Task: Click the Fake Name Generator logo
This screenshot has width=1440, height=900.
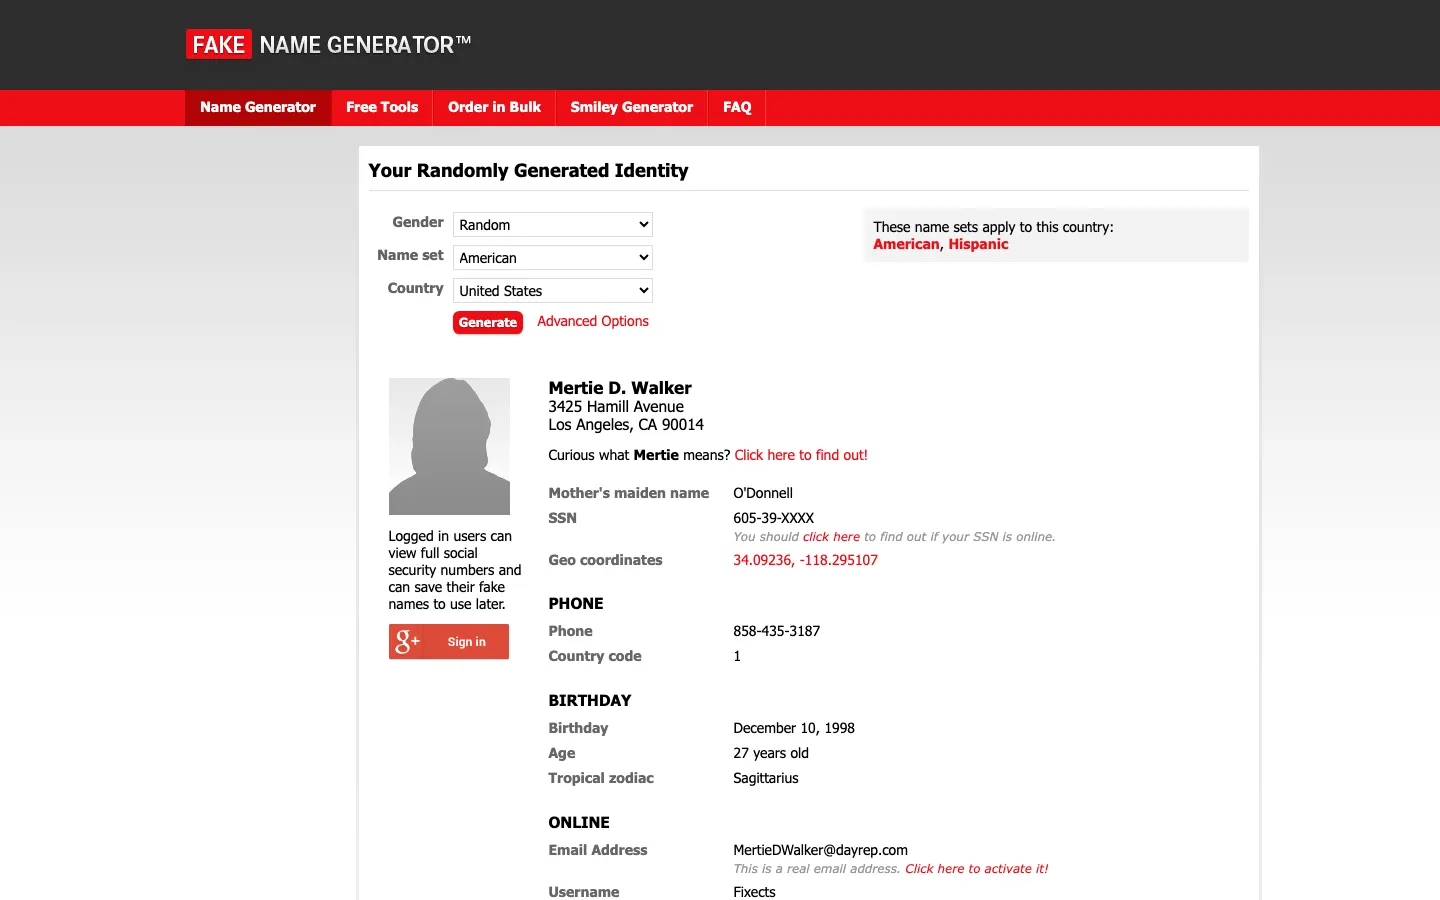Action: tap(328, 45)
